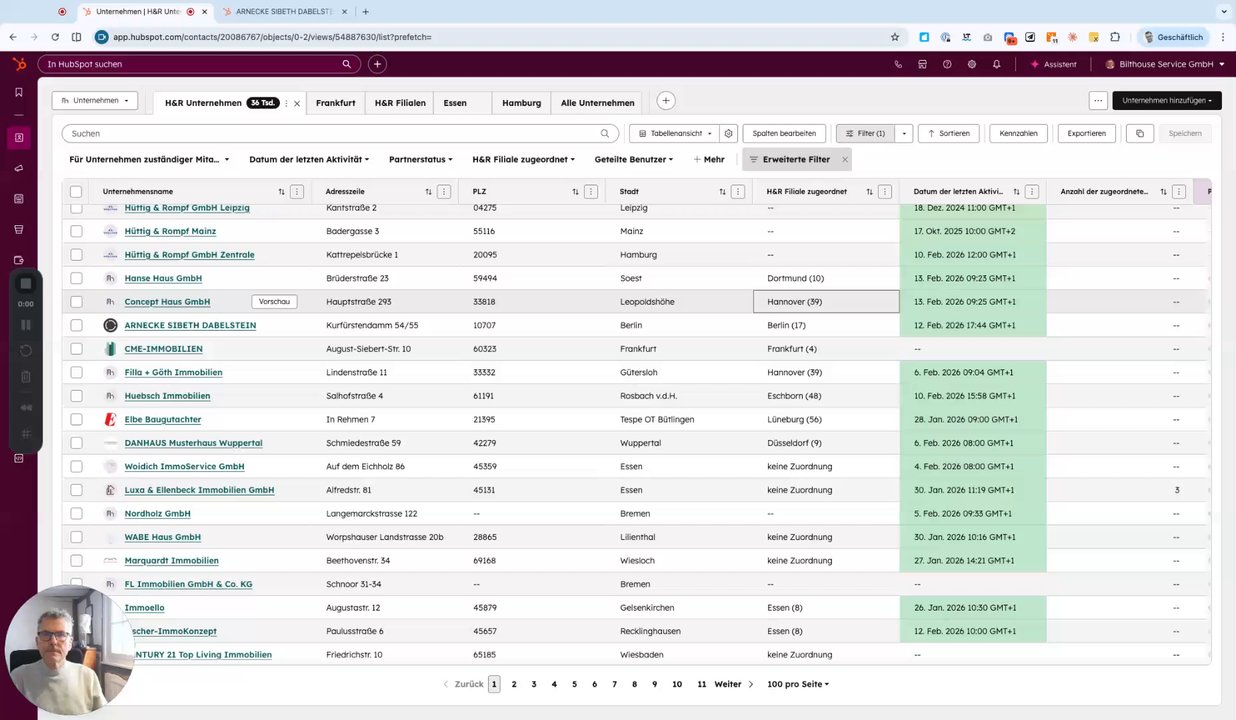The image size is (1236, 720).
Task: Click Spalten bearbeiten button
Action: click(x=784, y=133)
